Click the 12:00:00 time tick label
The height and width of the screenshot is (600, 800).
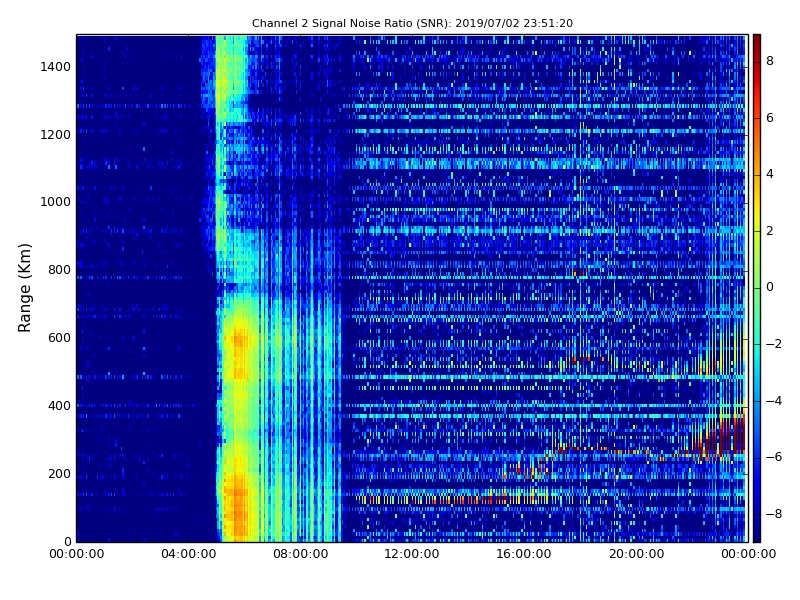[412, 554]
